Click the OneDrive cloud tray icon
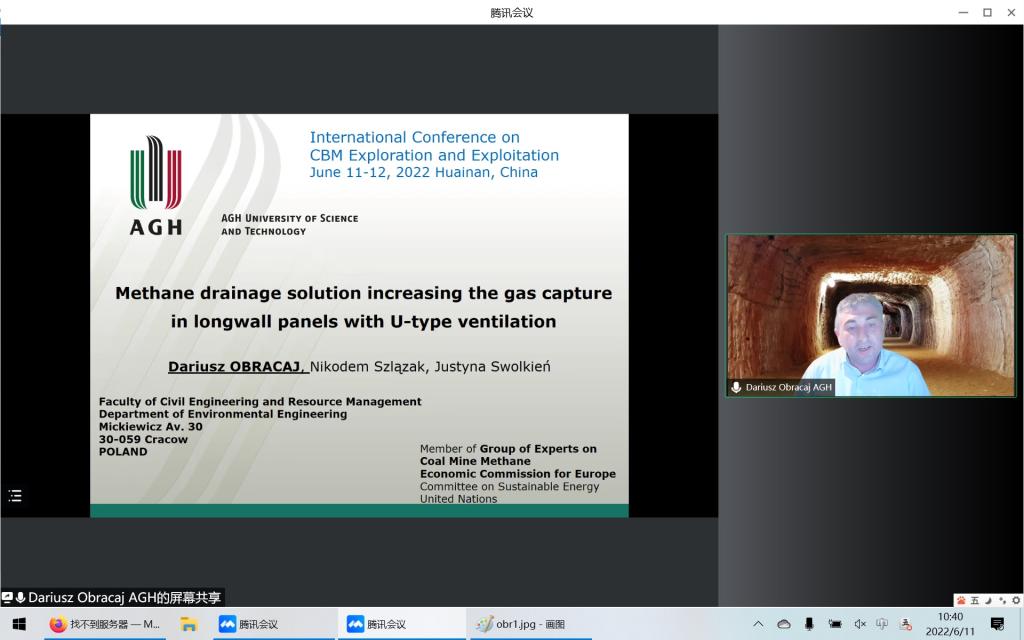 (x=784, y=624)
